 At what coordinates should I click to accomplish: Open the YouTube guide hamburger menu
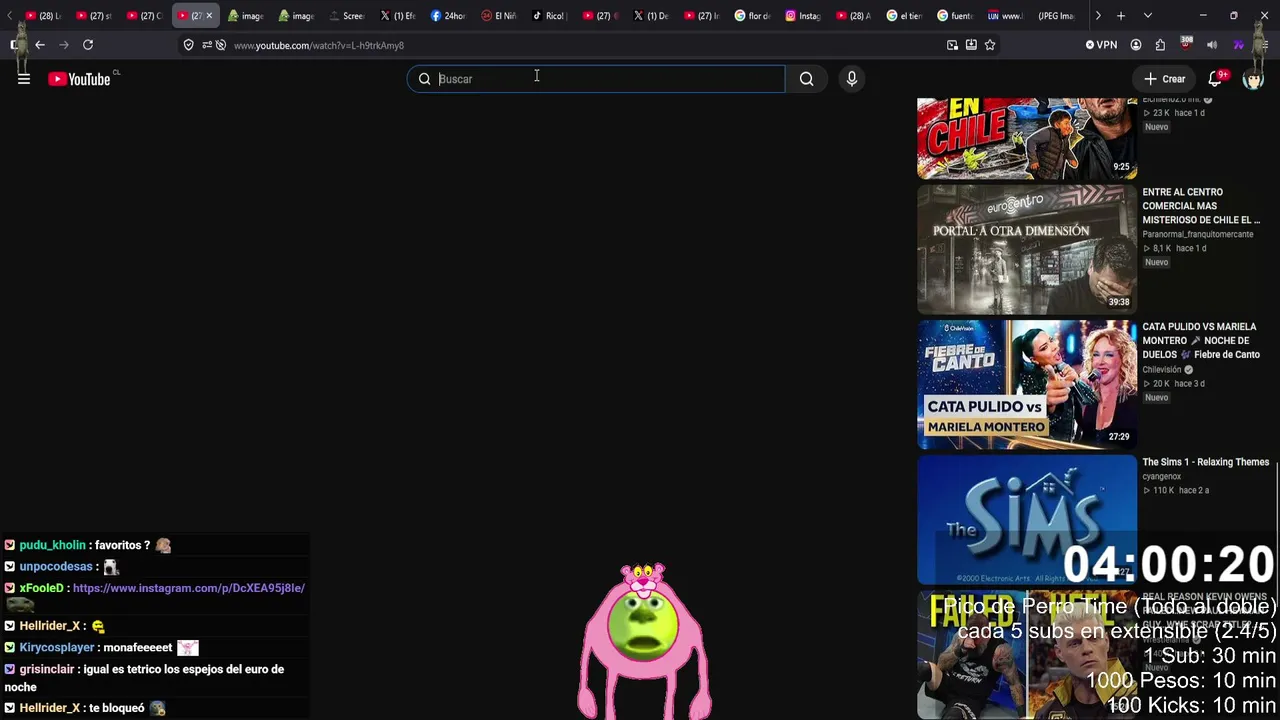[x=24, y=79]
